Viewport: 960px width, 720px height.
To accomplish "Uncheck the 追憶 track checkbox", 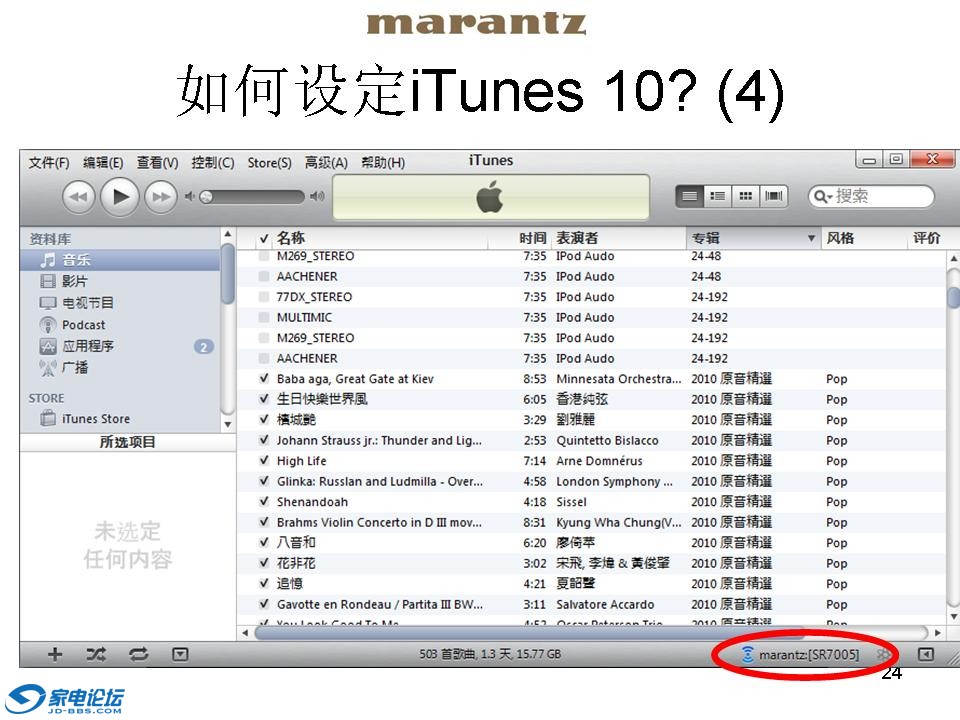I will 264,583.
